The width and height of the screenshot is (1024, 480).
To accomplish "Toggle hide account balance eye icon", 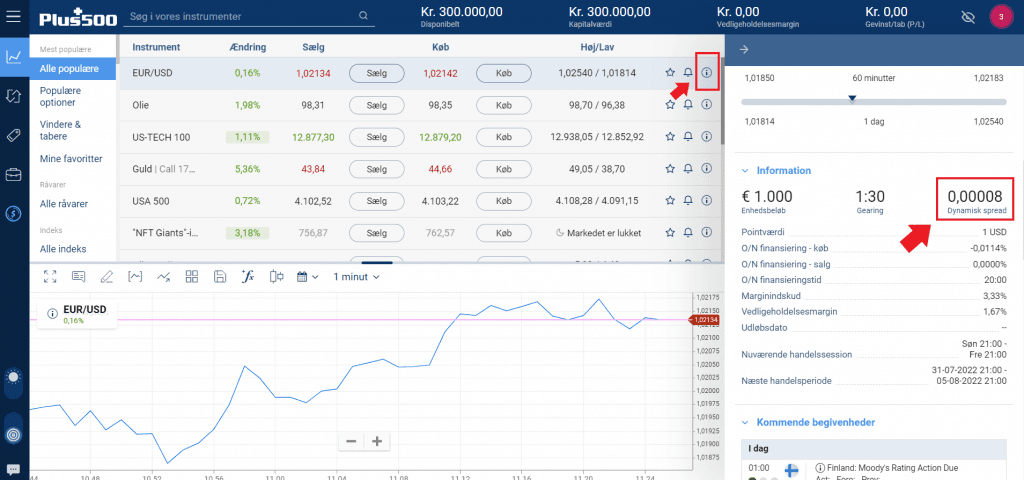I will pyautogui.click(x=965, y=17).
